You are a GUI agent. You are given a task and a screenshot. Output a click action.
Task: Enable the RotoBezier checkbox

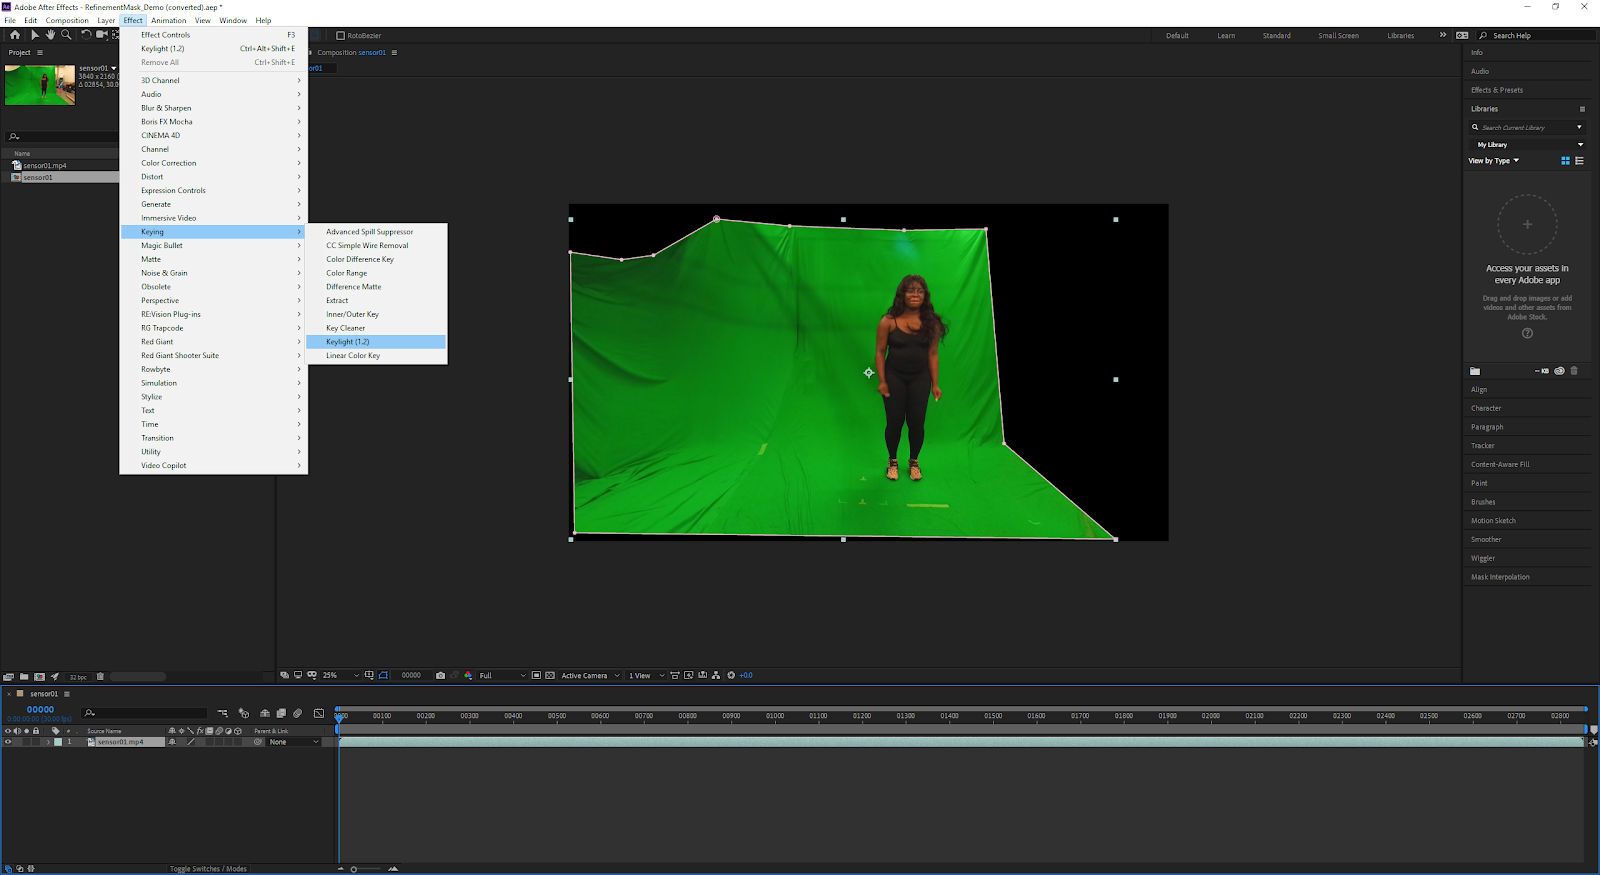[340, 36]
